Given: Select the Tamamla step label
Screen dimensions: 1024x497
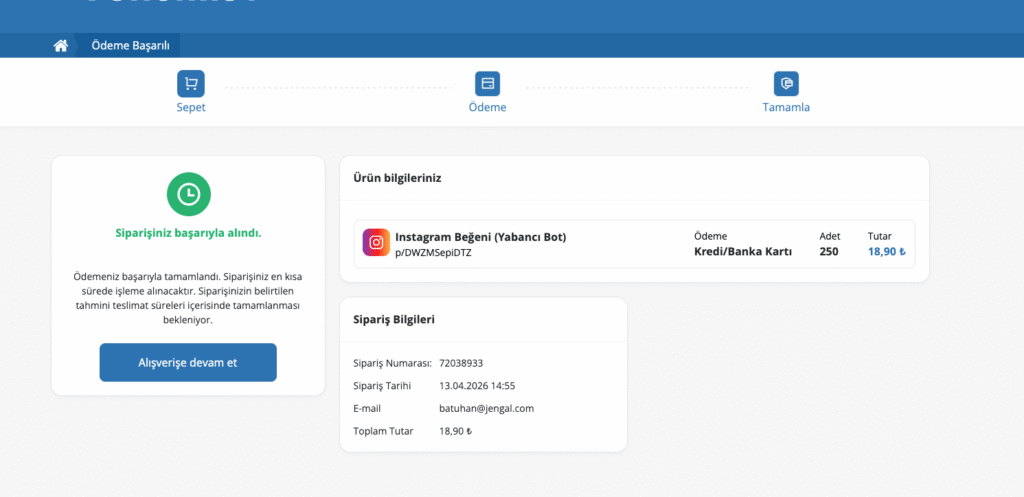Looking at the screenshot, I should pos(786,107).
